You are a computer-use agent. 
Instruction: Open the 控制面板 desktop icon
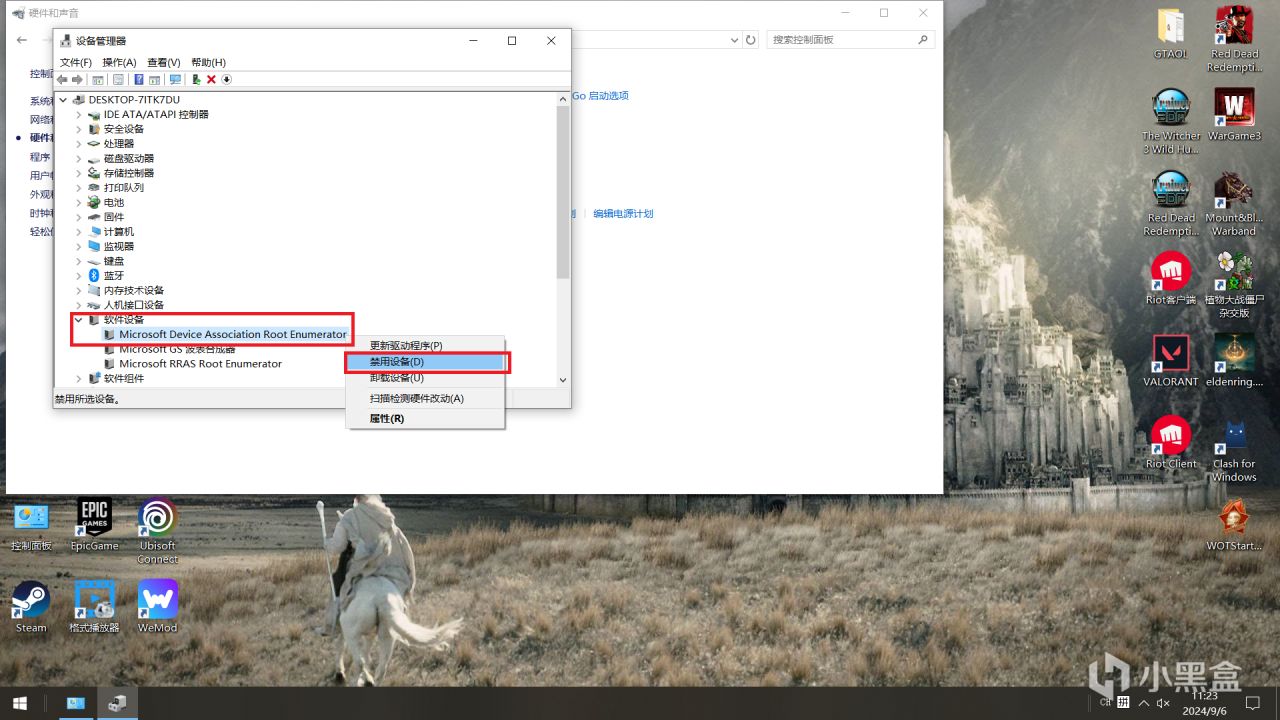click(x=31, y=525)
